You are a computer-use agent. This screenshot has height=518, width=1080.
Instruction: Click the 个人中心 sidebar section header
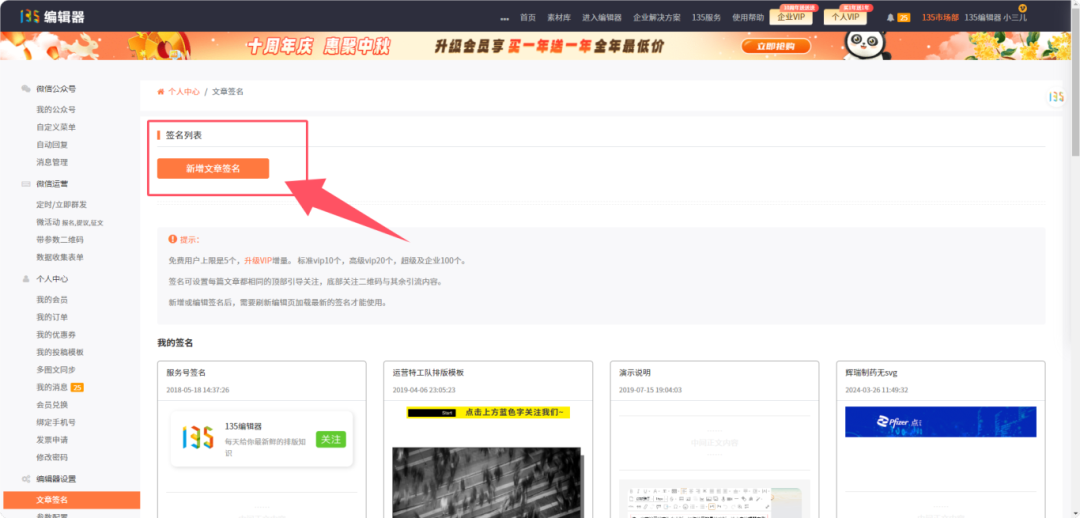click(x=52, y=279)
